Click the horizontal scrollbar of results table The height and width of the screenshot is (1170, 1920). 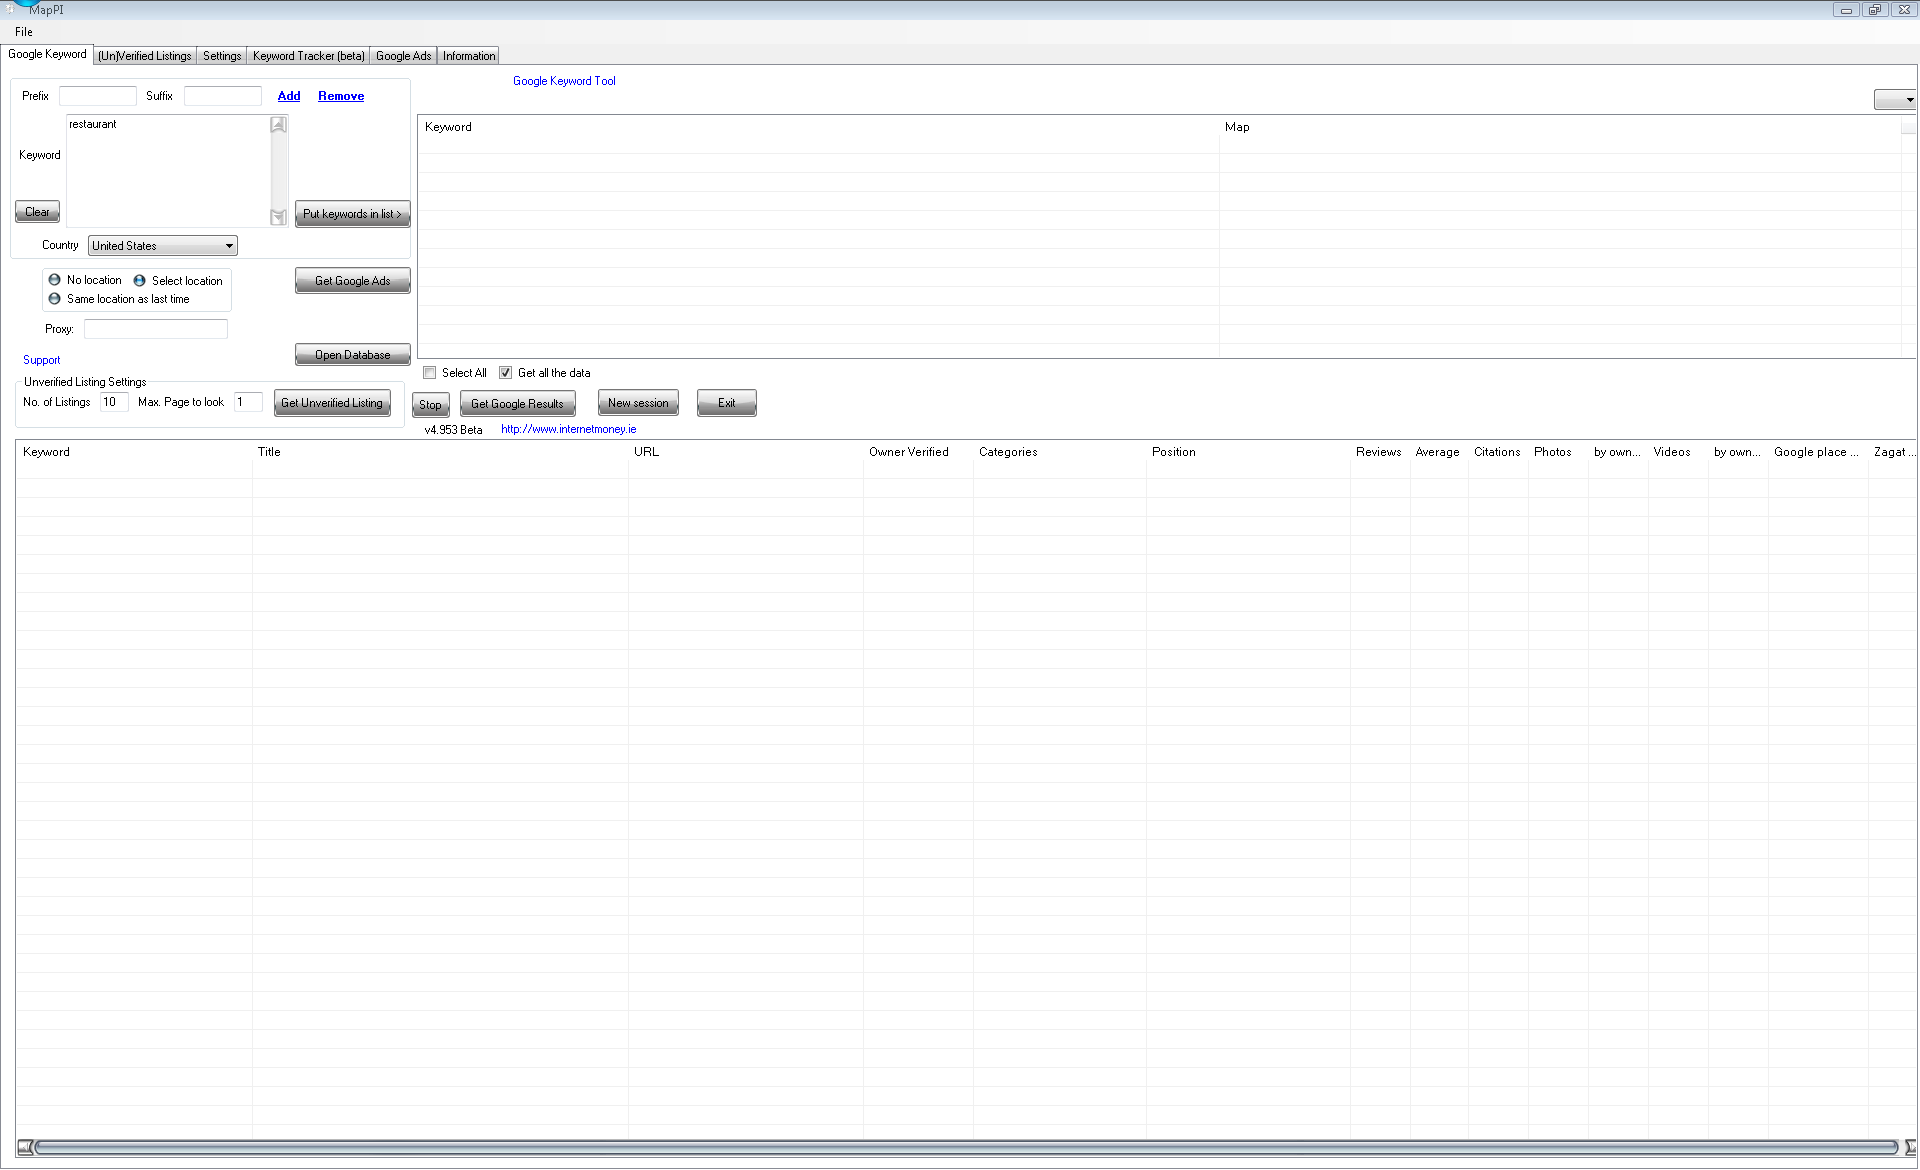[966, 1147]
